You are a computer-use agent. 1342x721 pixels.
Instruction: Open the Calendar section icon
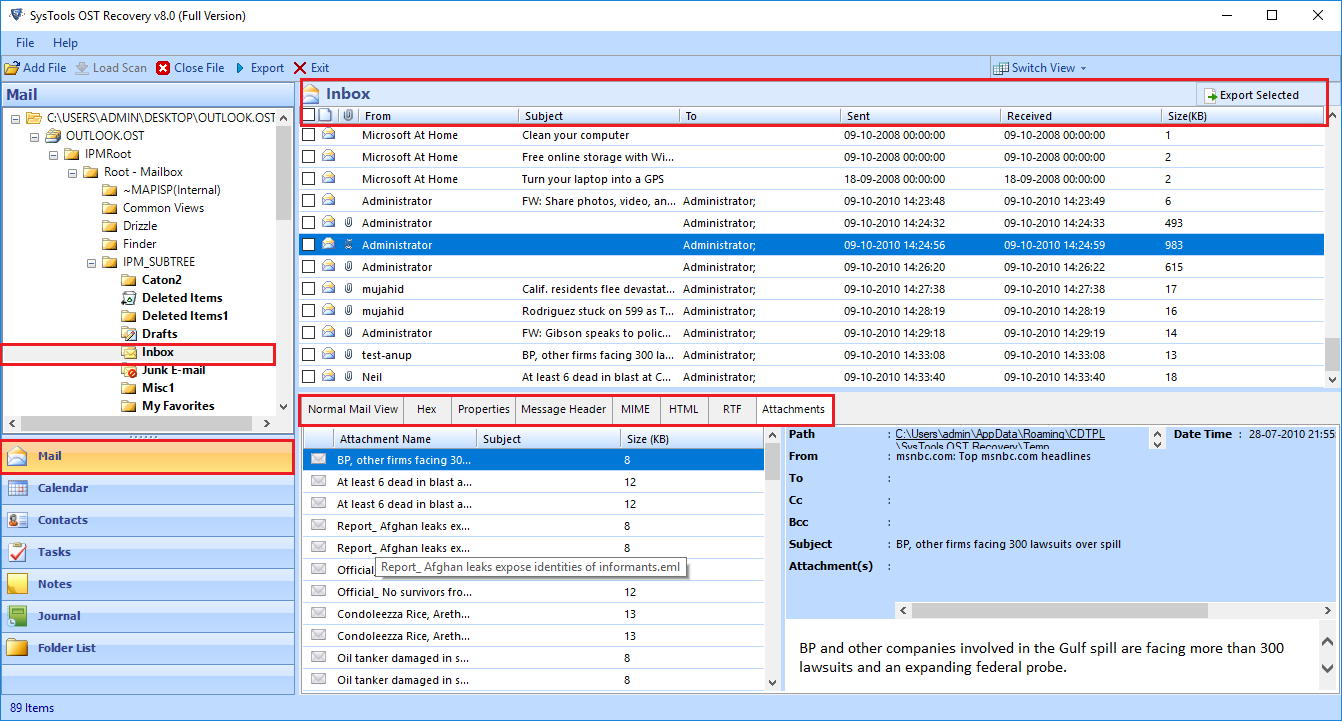[18, 488]
